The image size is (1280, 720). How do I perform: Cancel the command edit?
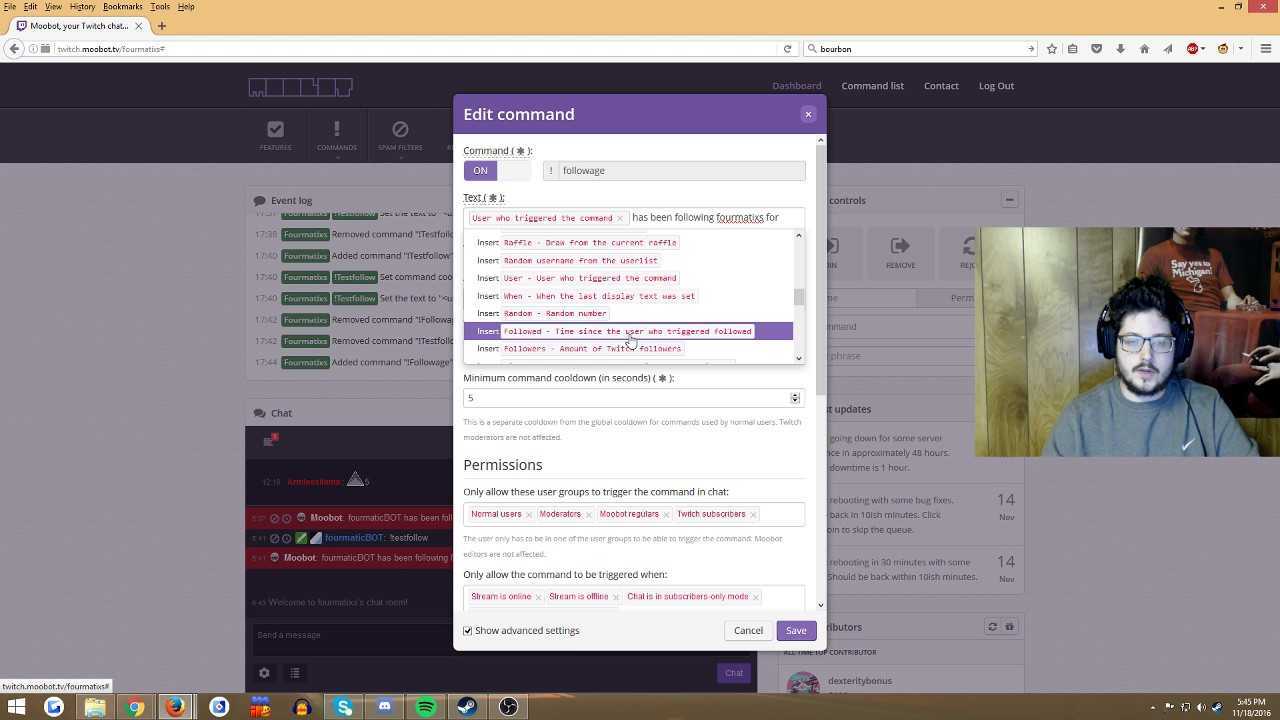click(748, 631)
